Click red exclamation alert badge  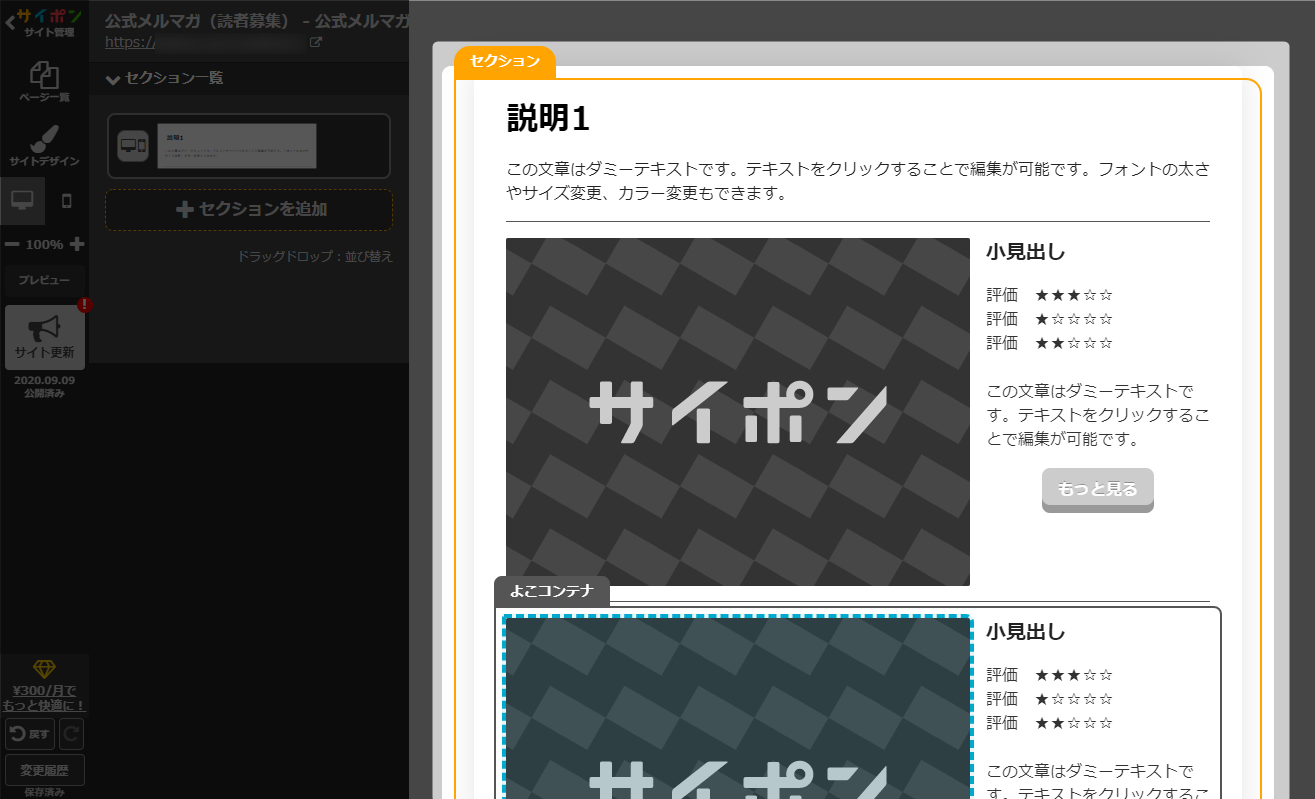84,305
